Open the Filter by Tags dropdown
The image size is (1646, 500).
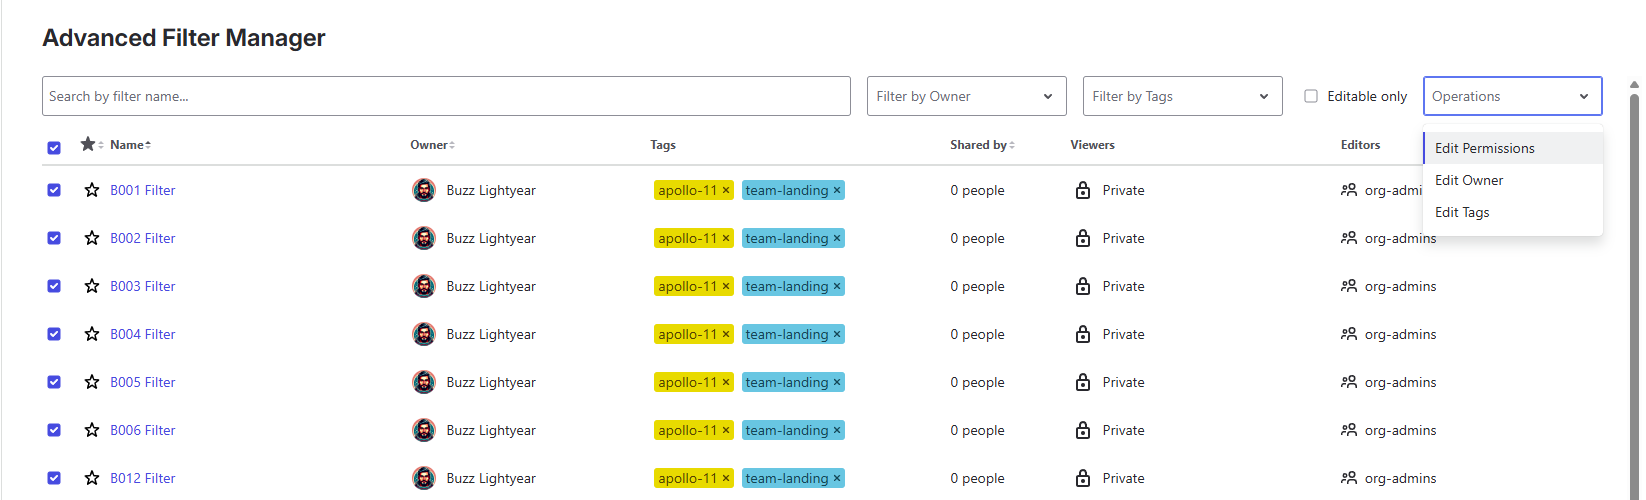click(1183, 96)
